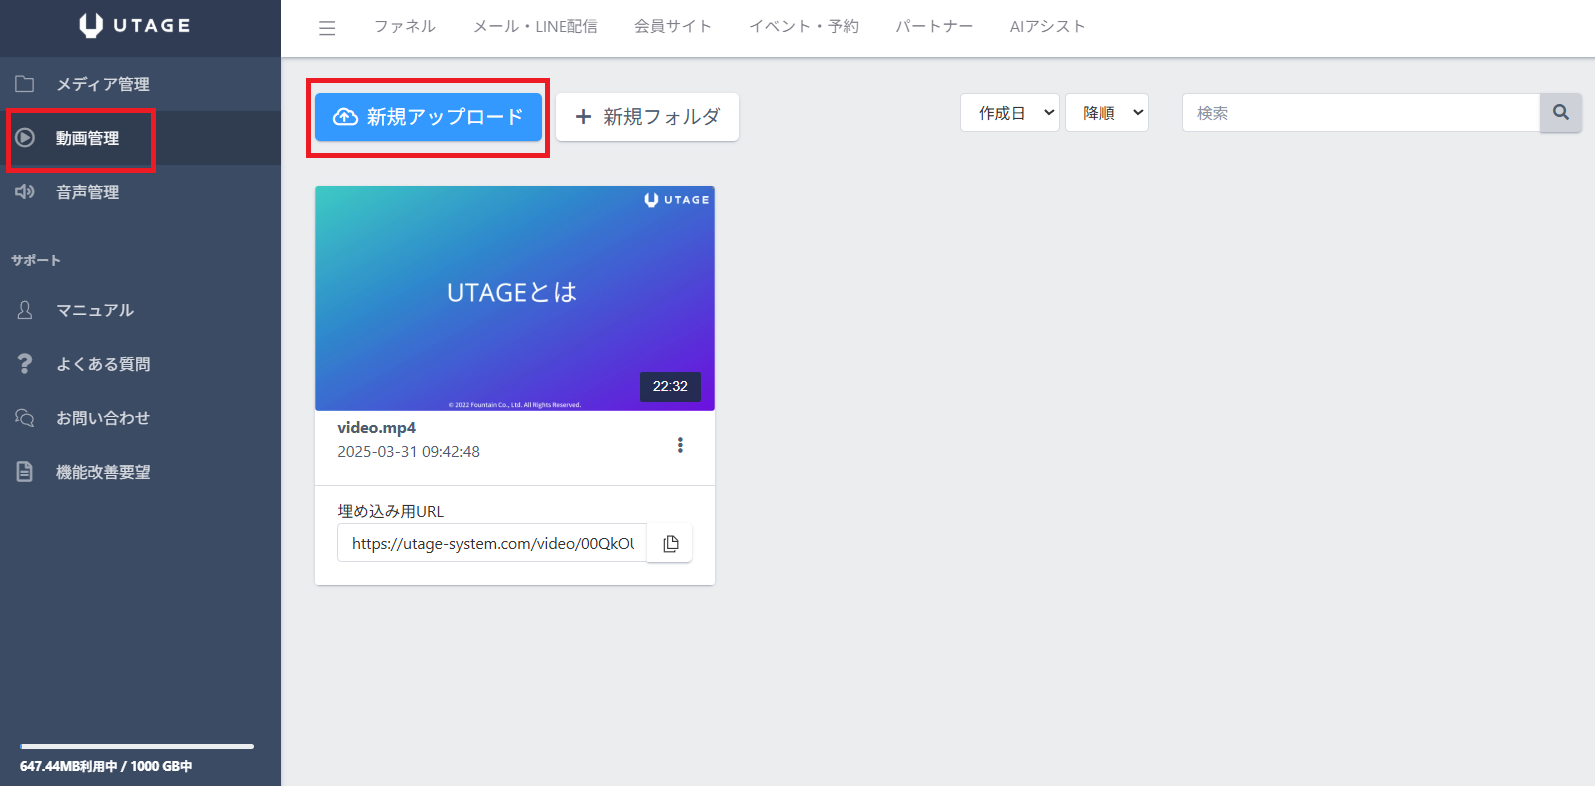
Task: Copy the embed URL with copy icon
Action: (670, 543)
